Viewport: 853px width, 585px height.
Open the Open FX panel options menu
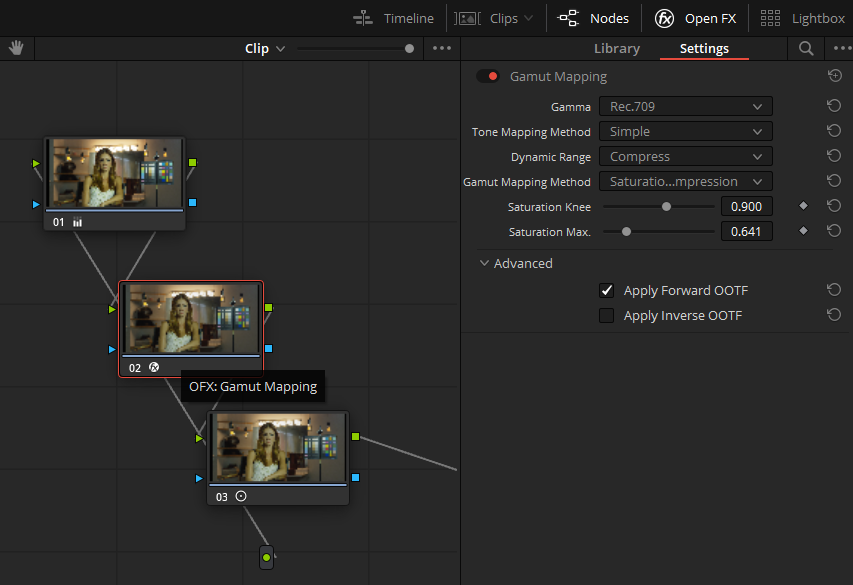click(843, 48)
